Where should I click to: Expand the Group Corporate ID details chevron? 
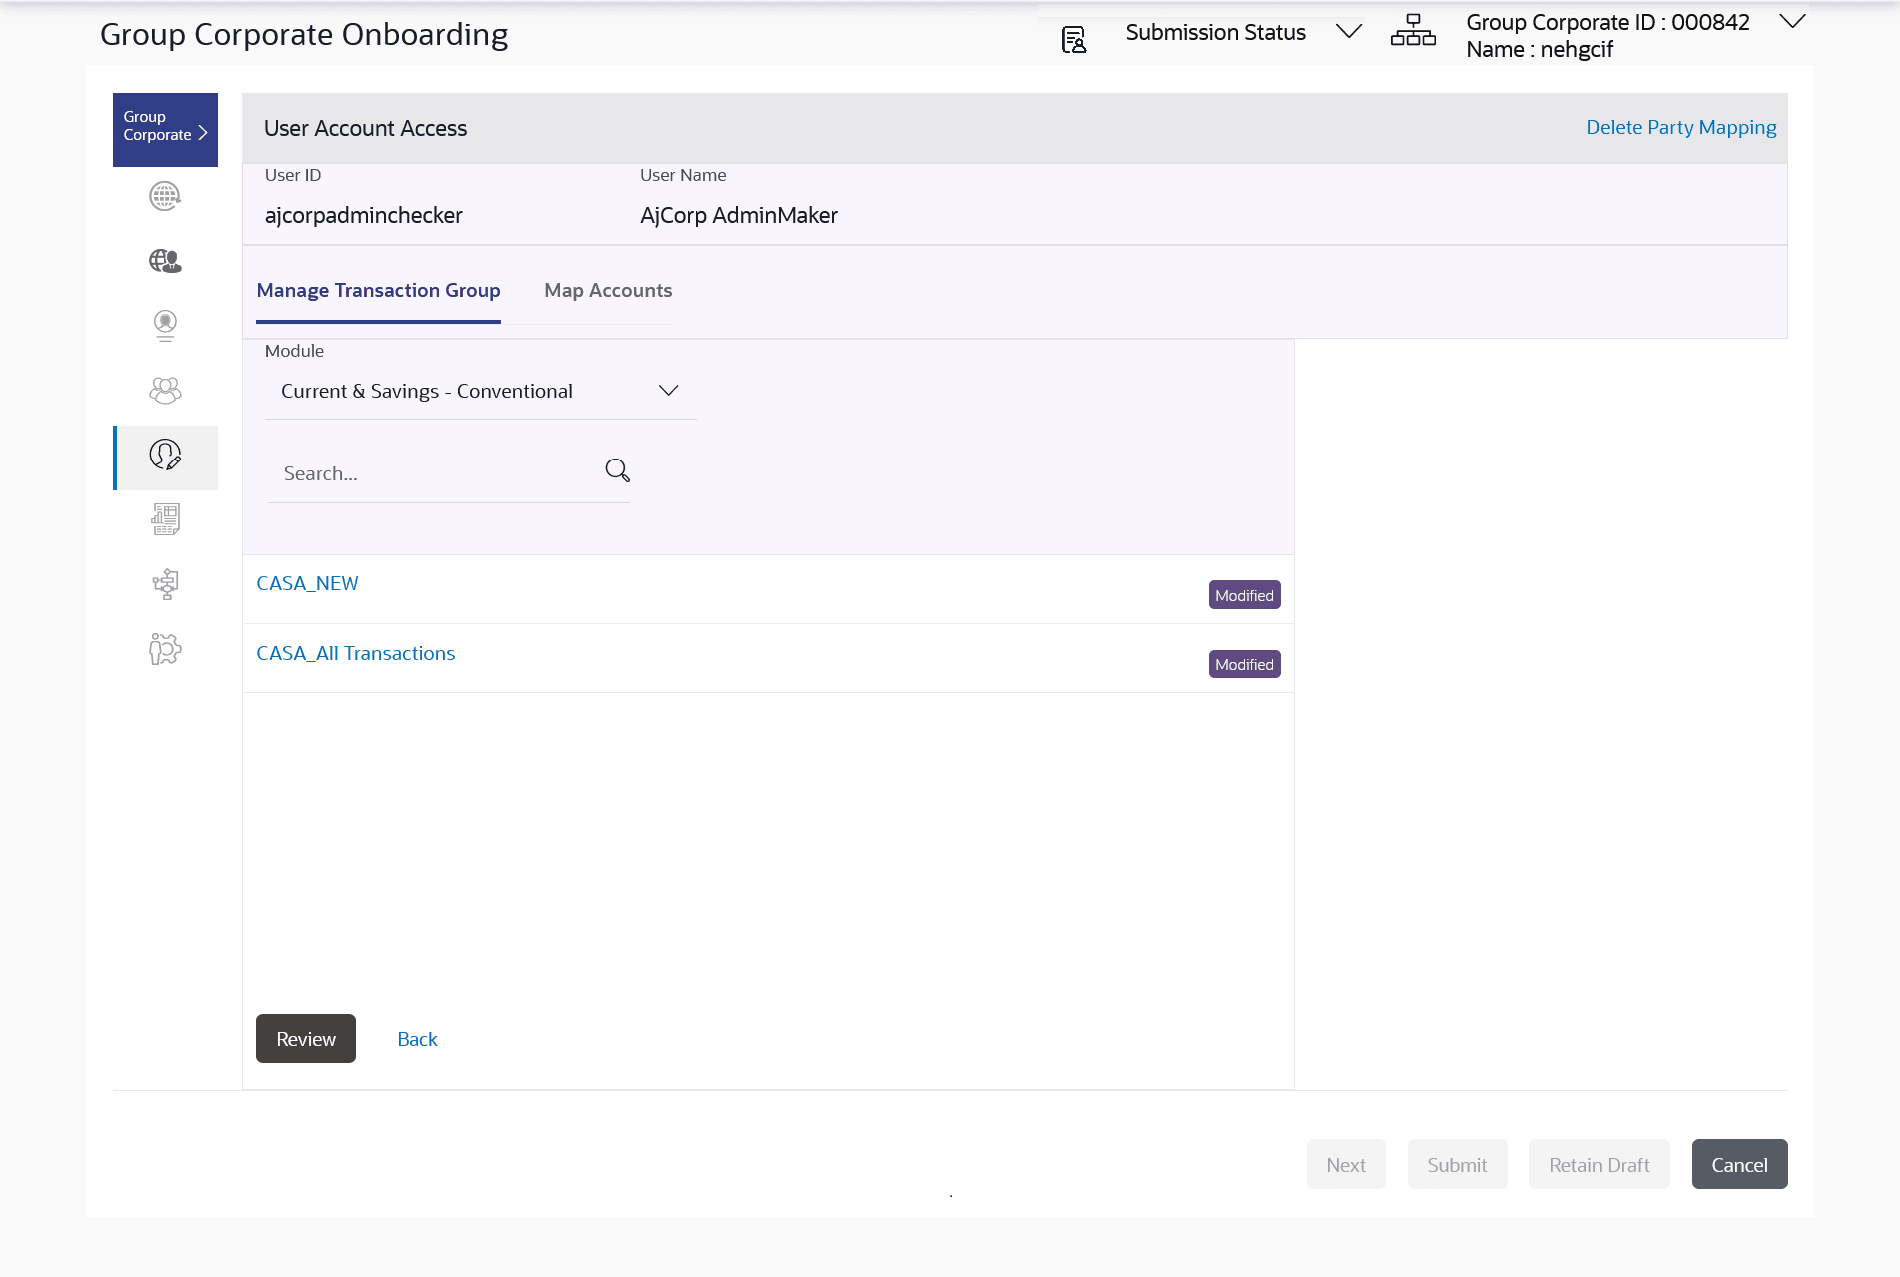click(1792, 22)
